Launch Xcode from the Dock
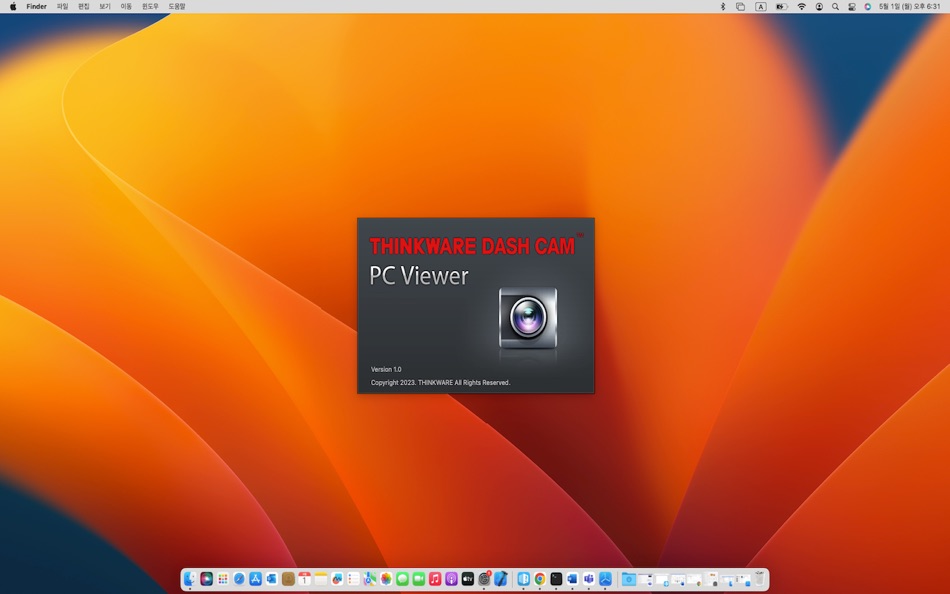 point(500,579)
